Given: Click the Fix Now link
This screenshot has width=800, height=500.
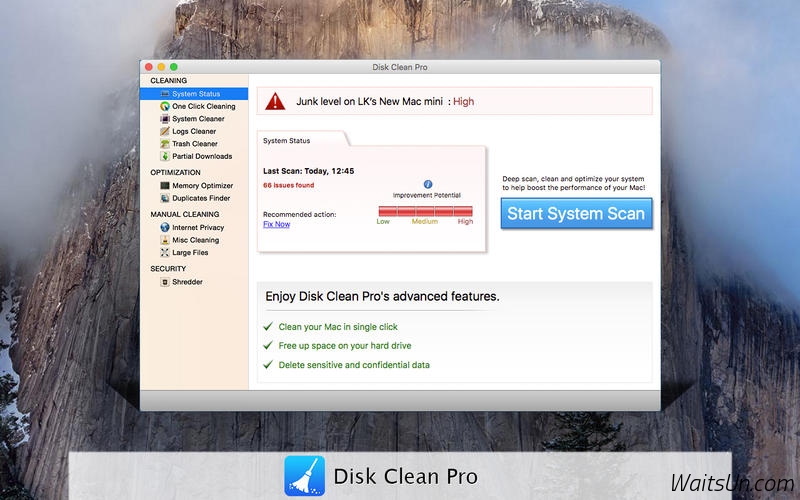Looking at the screenshot, I should pos(277,224).
